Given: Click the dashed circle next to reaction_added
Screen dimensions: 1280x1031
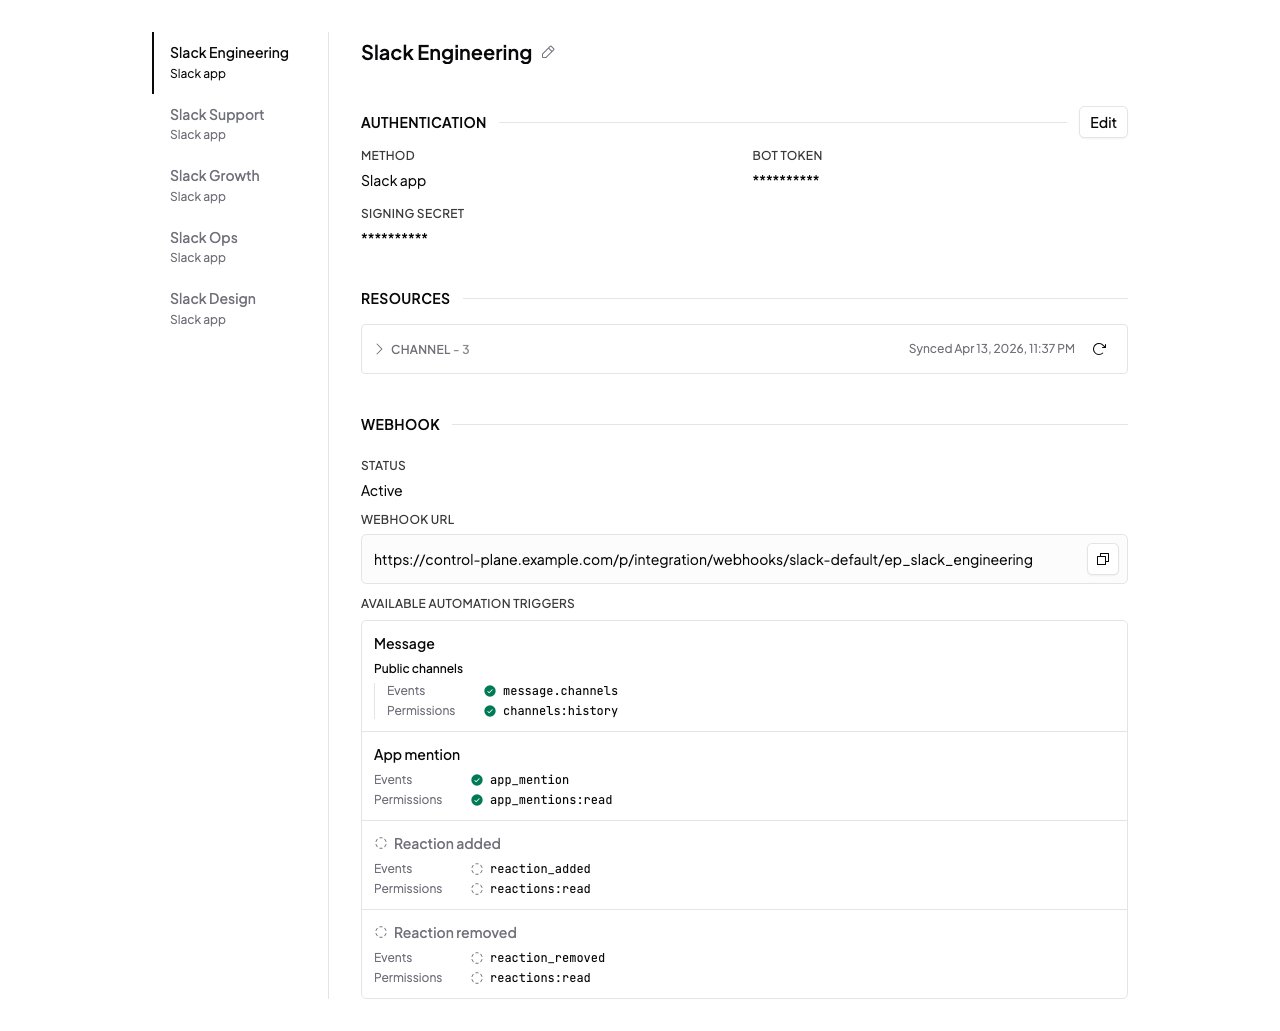Looking at the screenshot, I should coord(477,869).
